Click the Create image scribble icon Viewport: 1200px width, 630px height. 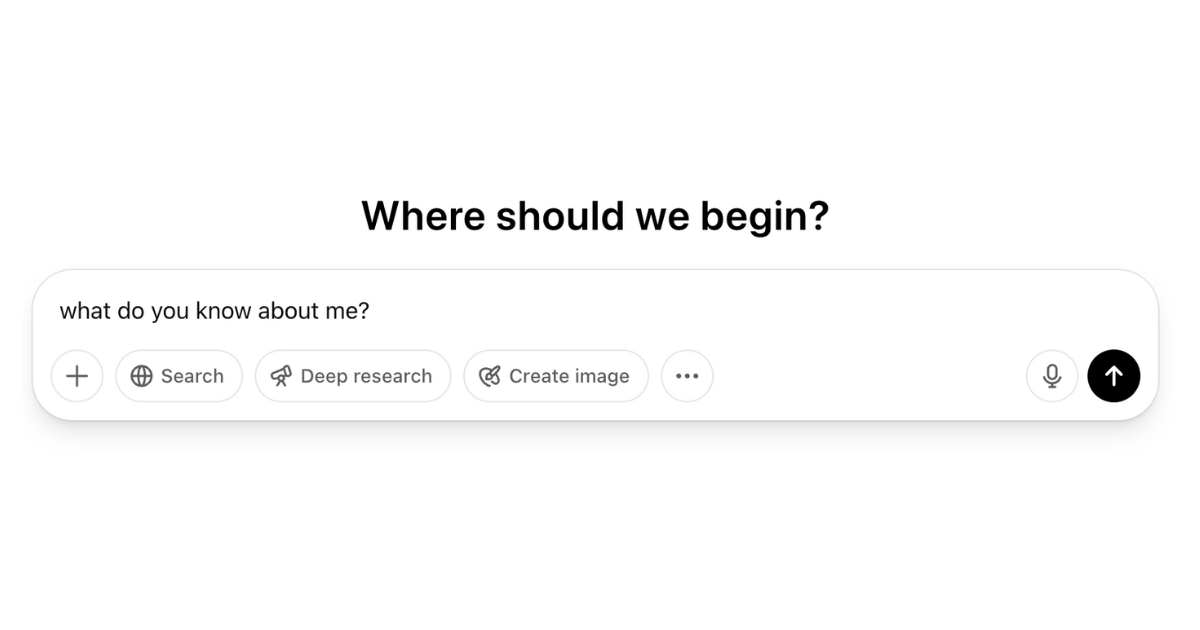[x=489, y=376]
